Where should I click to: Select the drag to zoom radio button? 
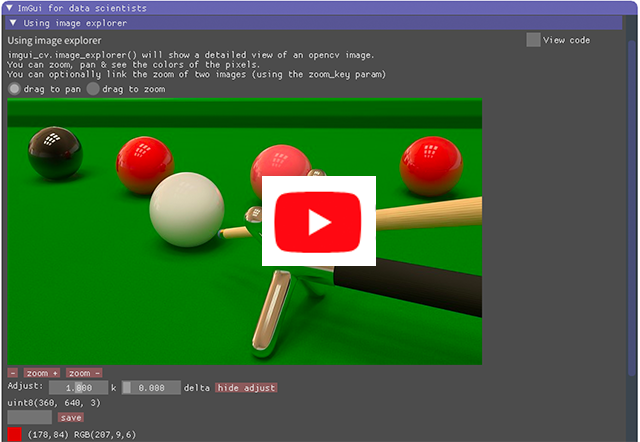tap(93, 89)
